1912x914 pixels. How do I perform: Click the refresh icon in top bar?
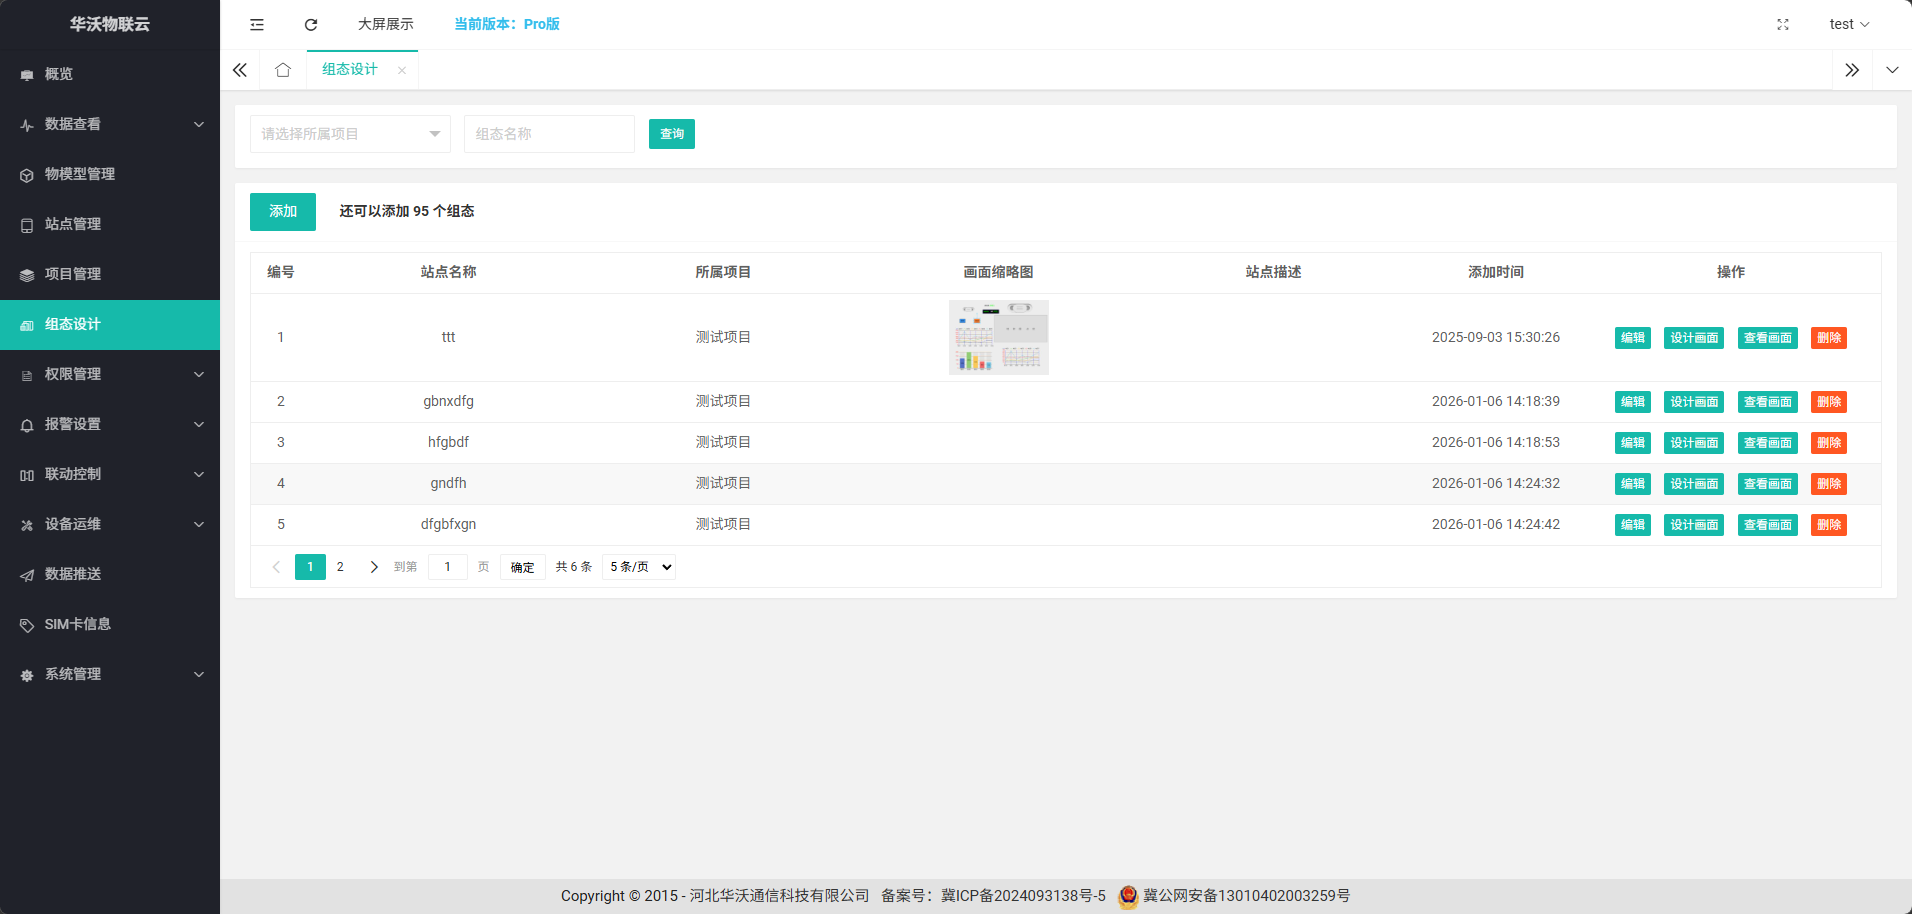point(311,24)
